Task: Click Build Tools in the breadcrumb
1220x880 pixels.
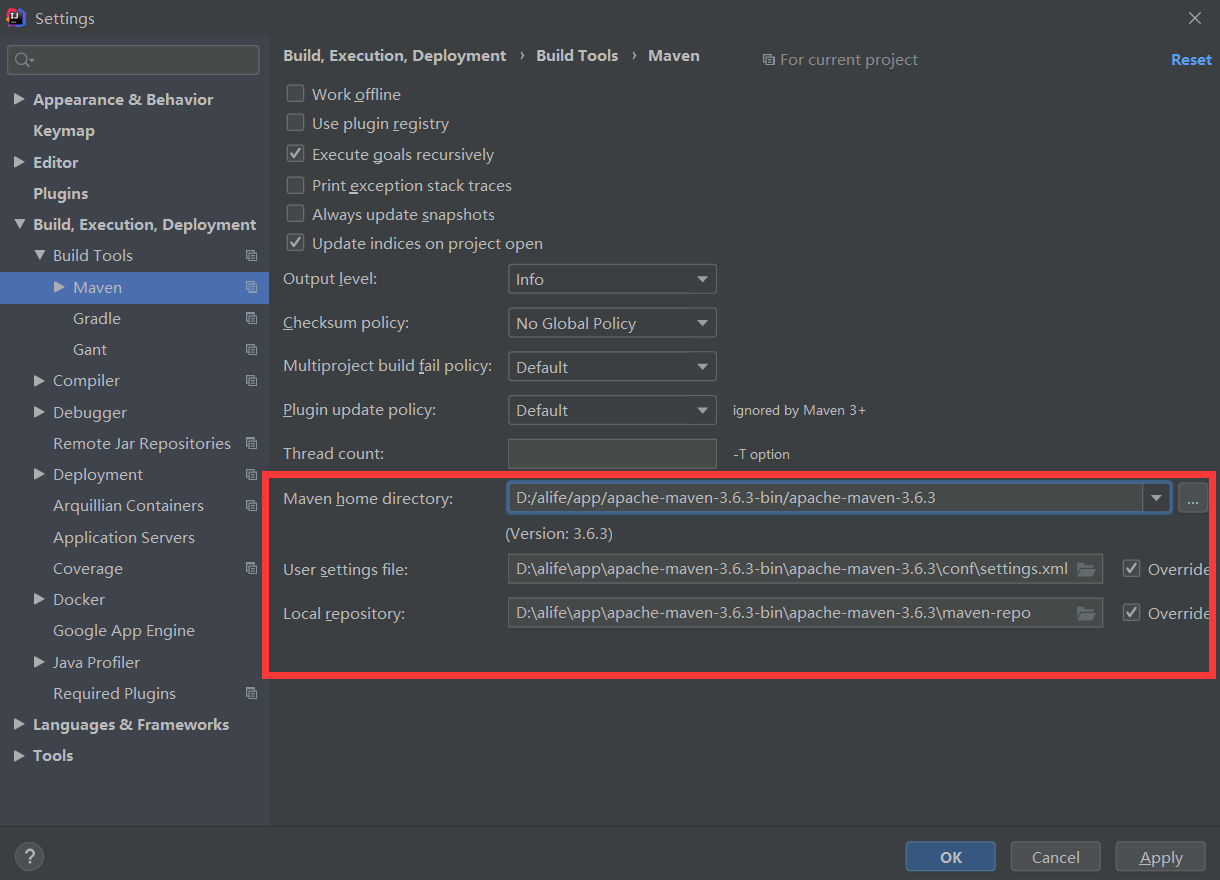Action: pyautogui.click(x=577, y=56)
